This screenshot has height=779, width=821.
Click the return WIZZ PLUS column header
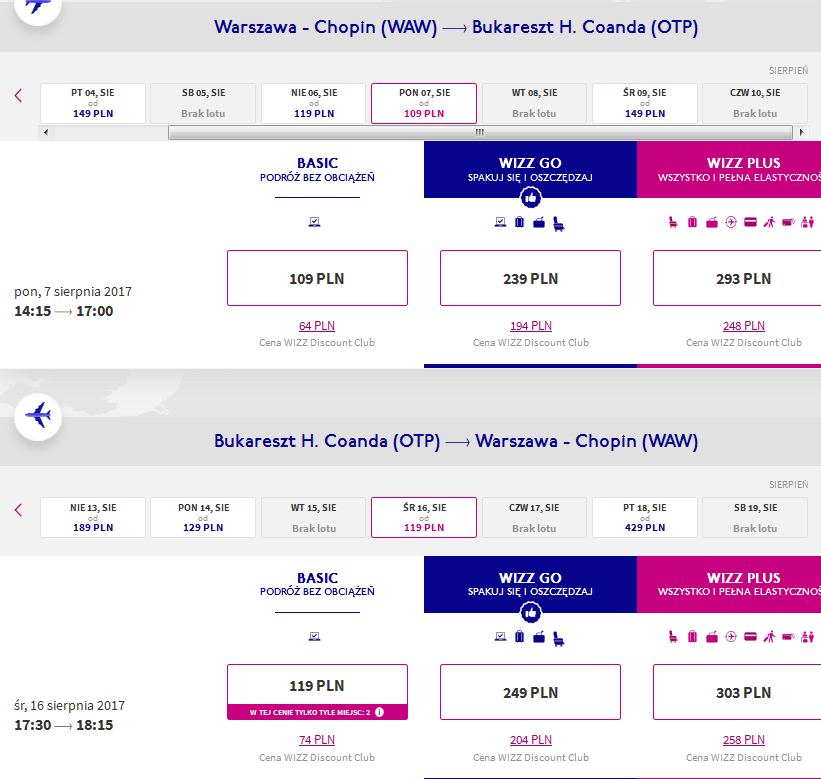point(729,584)
